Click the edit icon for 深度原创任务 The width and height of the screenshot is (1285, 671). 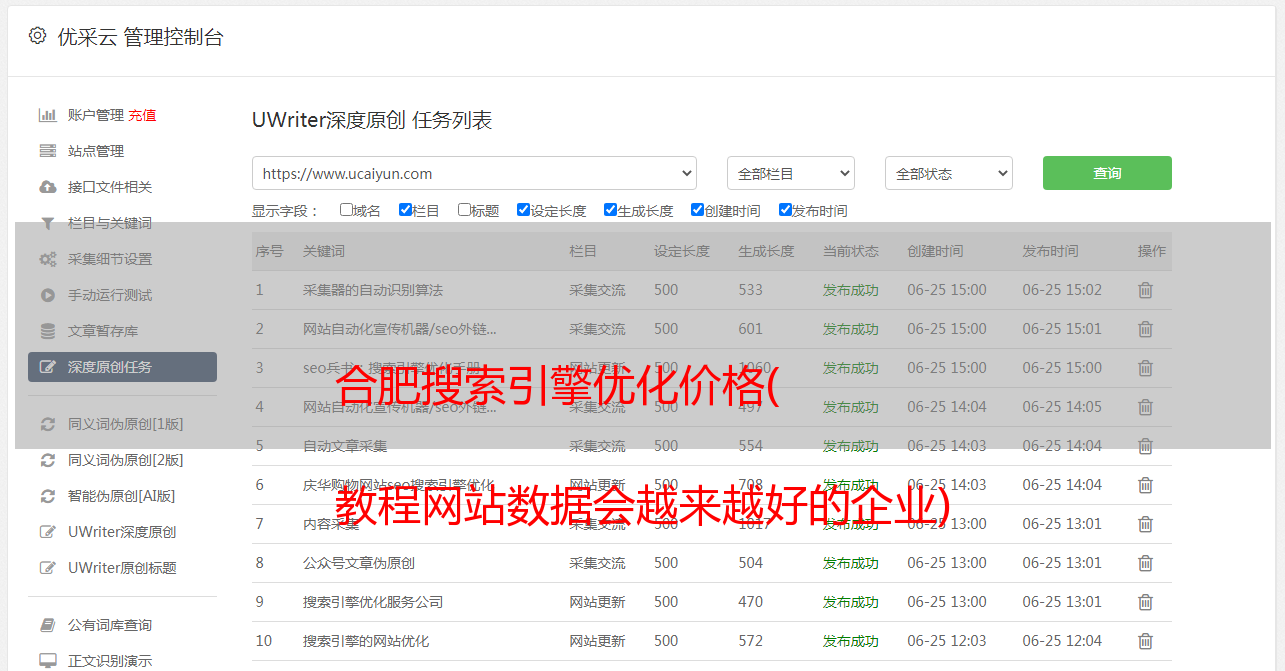pos(47,367)
